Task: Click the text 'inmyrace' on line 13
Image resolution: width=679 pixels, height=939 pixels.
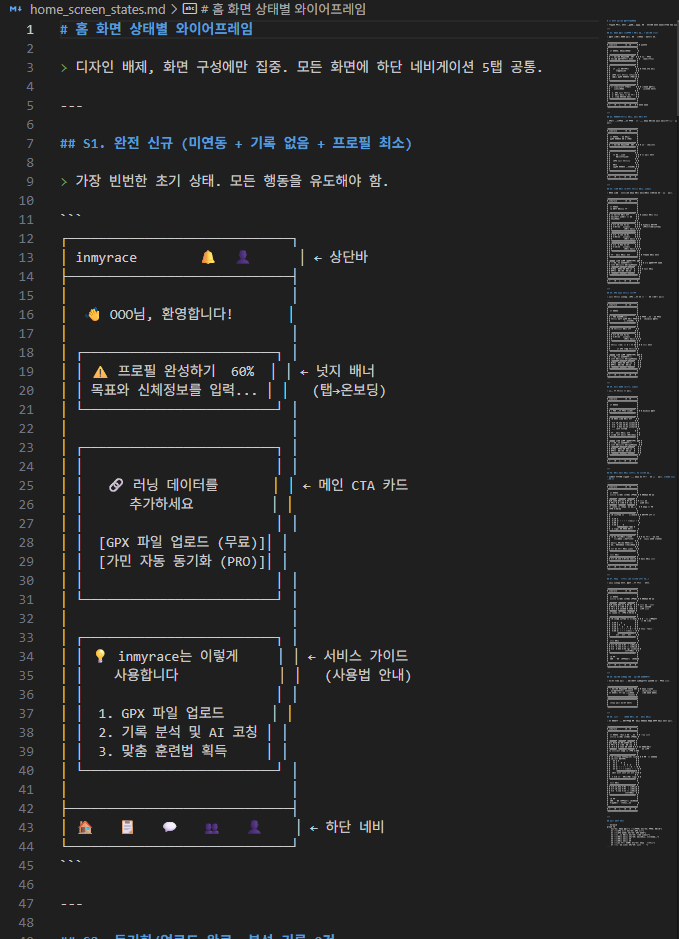Action: (x=106, y=258)
